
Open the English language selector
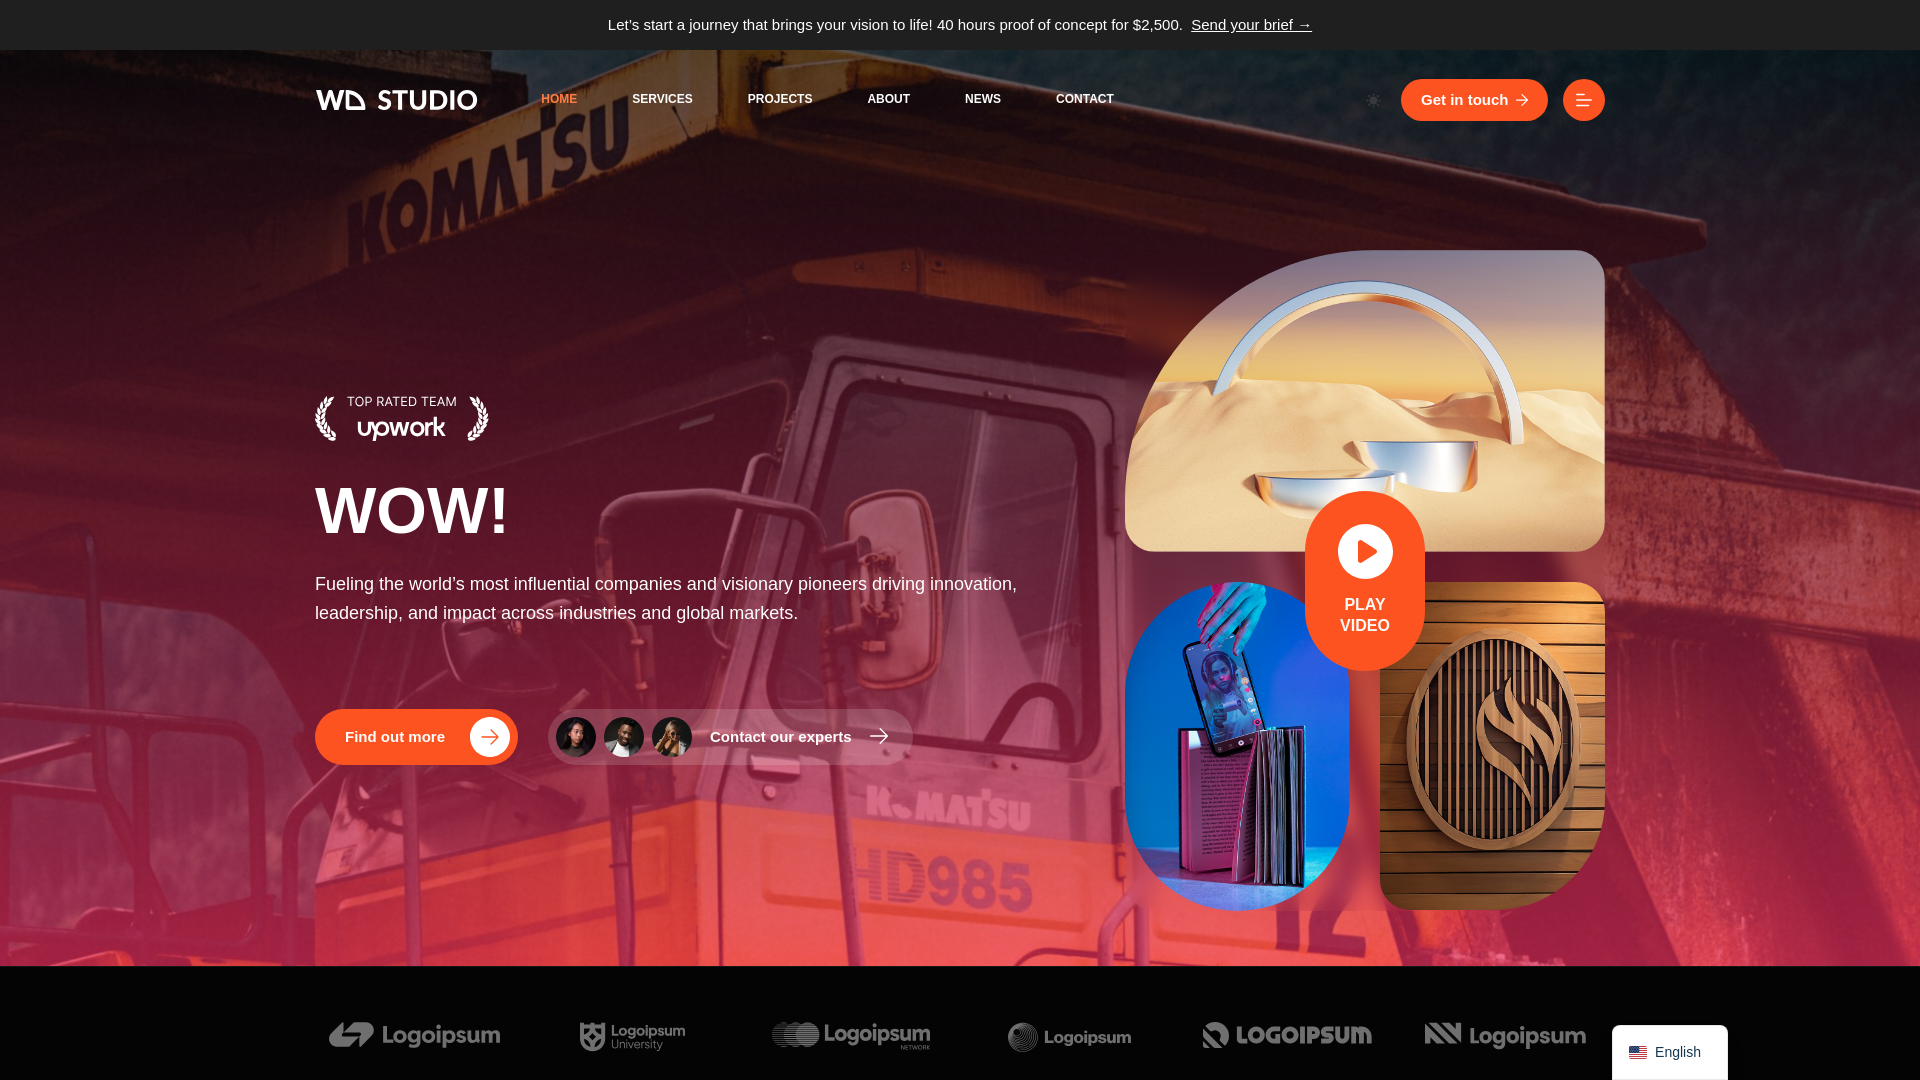point(1669,1052)
